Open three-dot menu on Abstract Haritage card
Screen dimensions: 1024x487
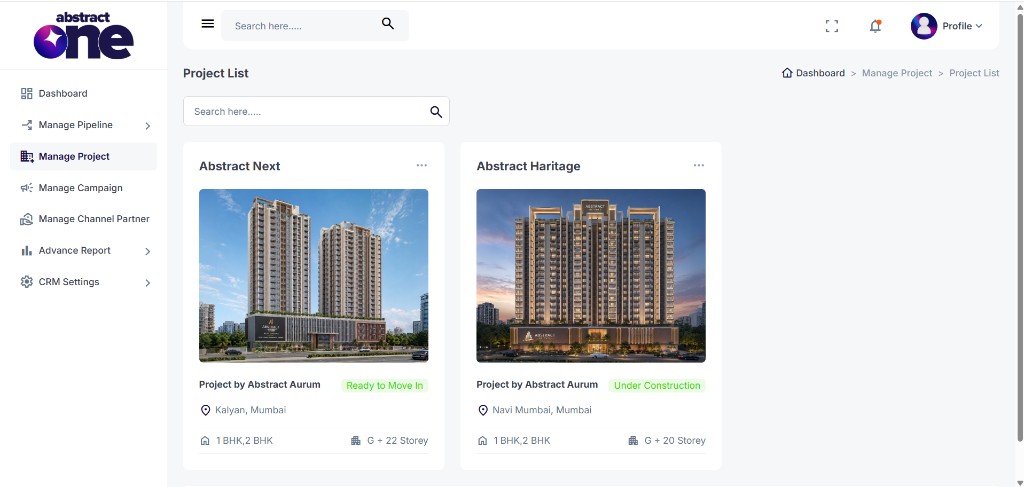[x=699, y=165]
